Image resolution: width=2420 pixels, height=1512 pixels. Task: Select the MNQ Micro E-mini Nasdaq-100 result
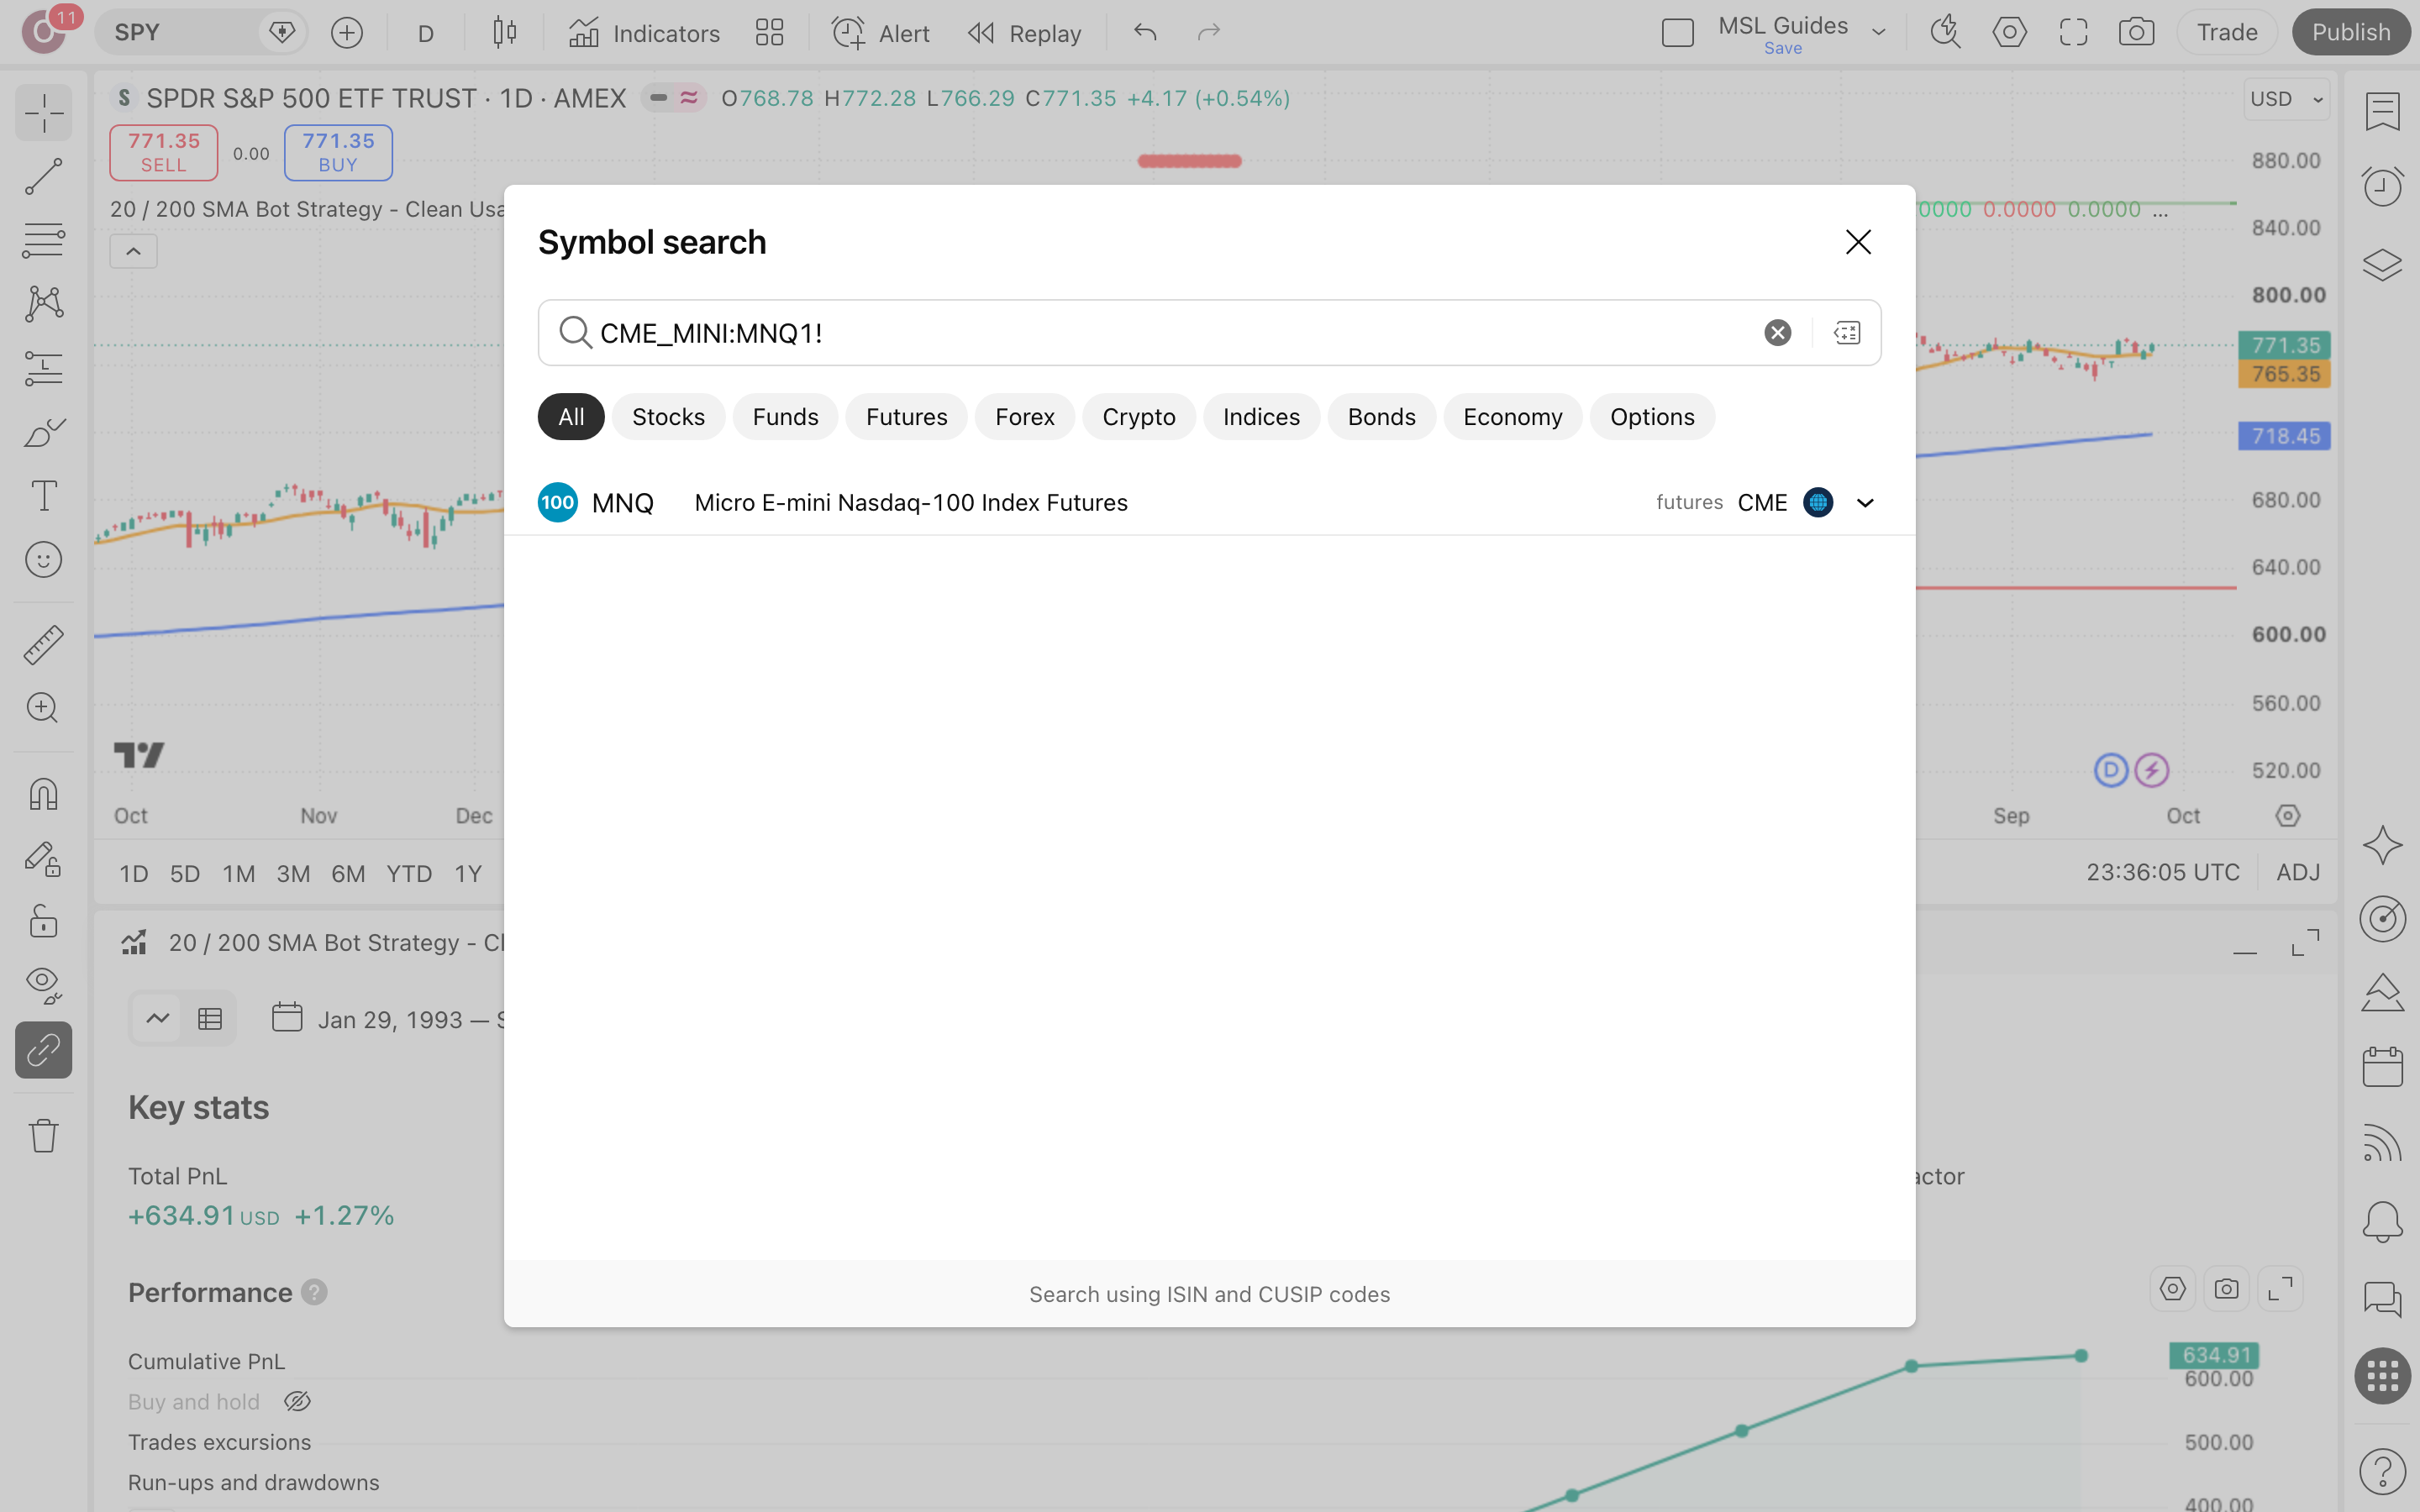point(1210,503)
